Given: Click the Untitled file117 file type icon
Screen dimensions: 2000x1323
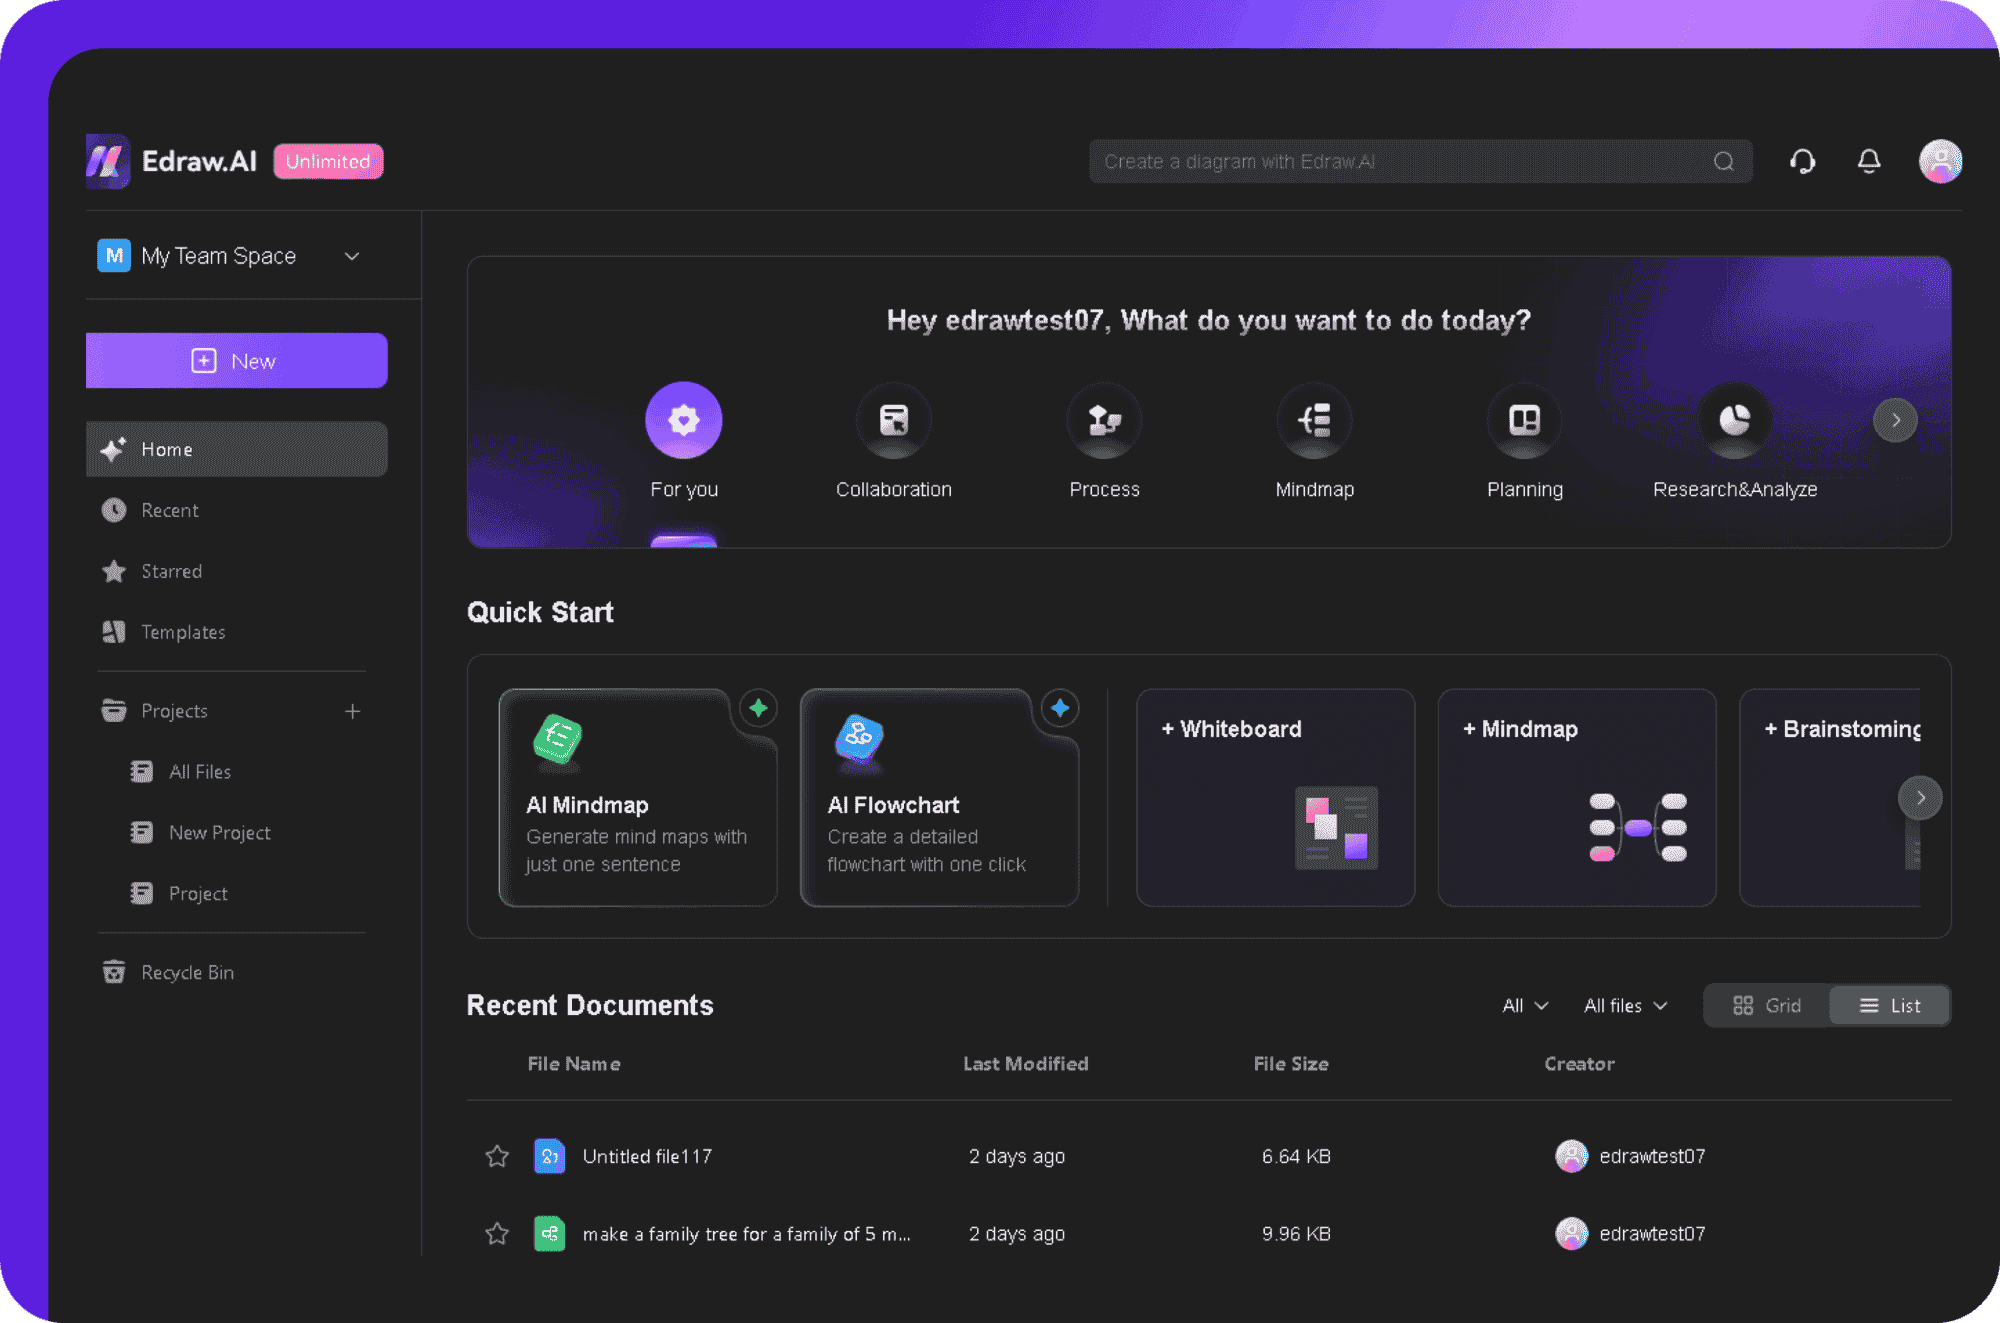Looking at the screenshot, I should pos(549,1156).
